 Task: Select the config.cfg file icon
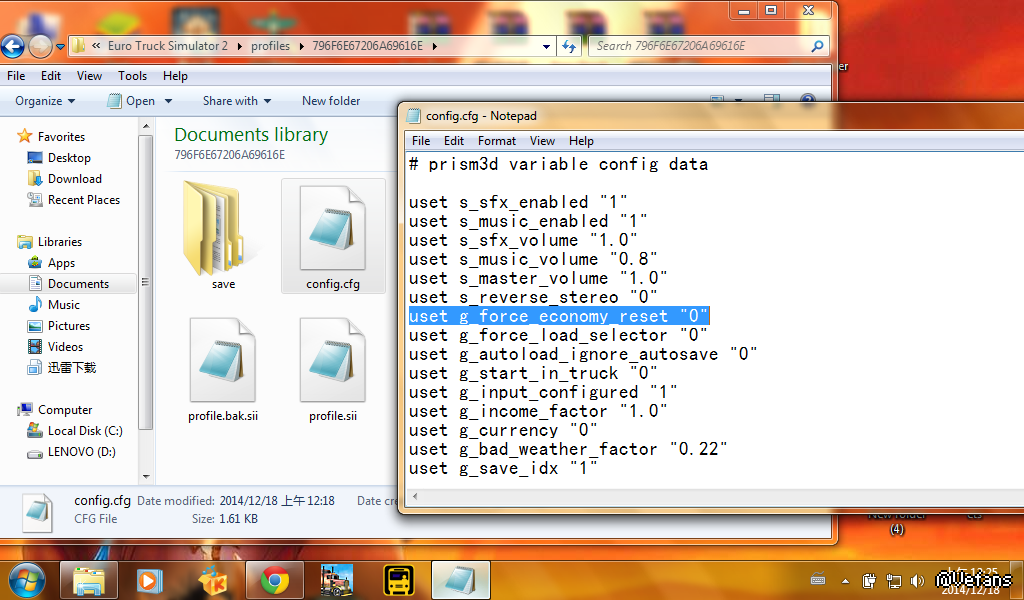point(332,228)
